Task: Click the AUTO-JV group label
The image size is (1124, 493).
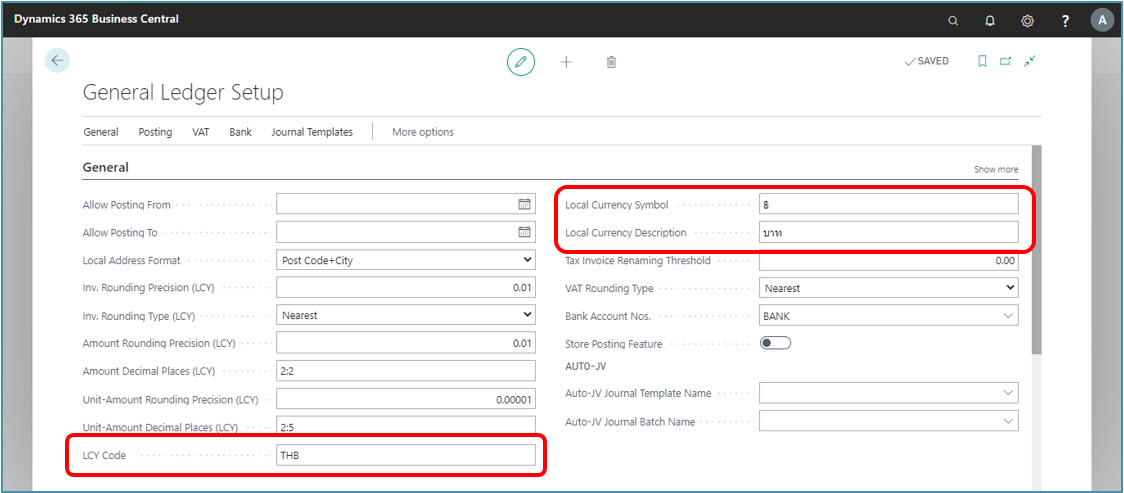Action: (x=586, y=364)
